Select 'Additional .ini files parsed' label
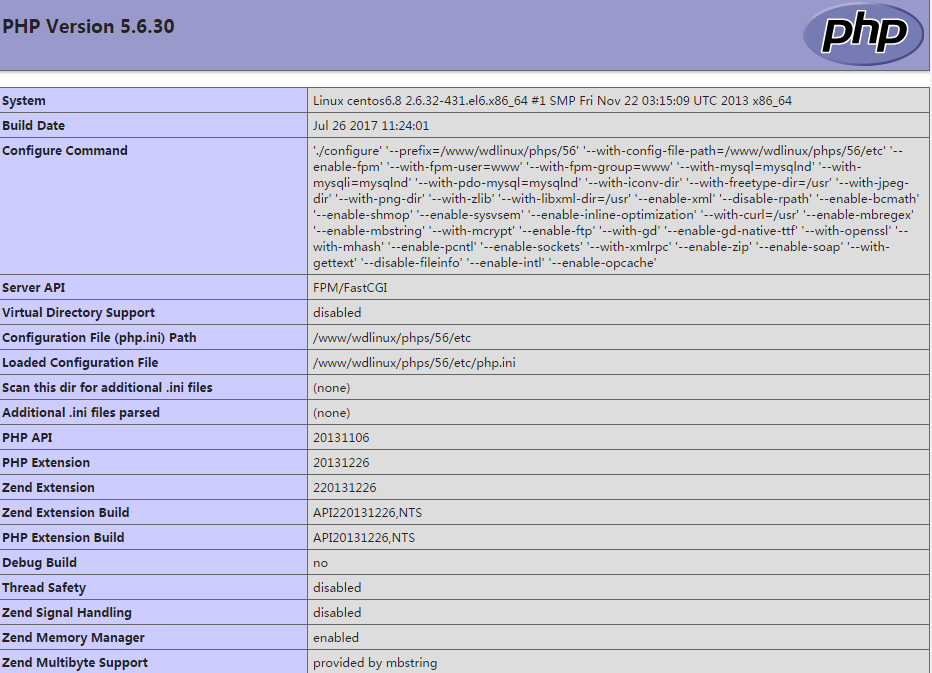Screen dimensions: 932x673 [x=81, y=413]
